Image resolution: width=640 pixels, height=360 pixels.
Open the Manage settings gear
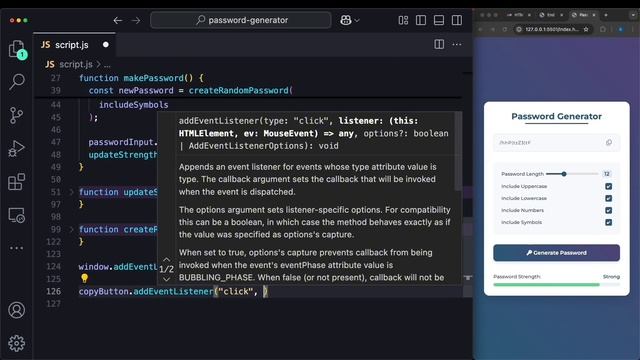point(16,343)
